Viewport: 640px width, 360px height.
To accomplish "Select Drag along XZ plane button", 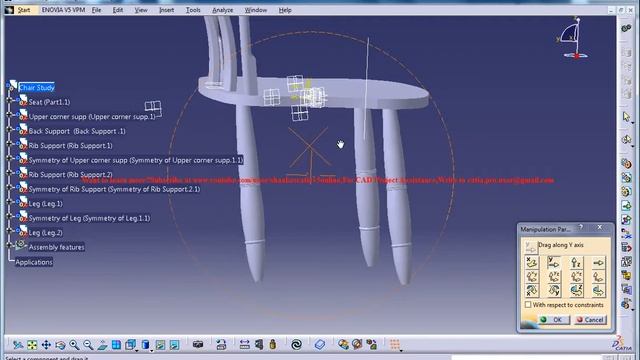I will click(x=576, y=277).
